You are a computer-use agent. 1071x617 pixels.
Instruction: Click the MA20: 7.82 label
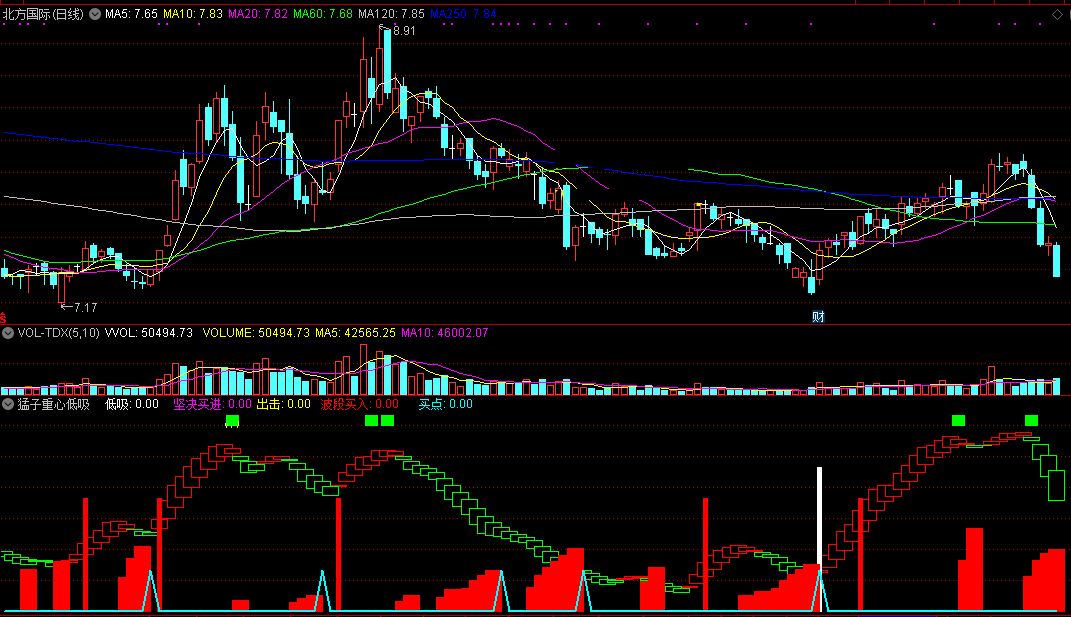click(x=258, y=14)
